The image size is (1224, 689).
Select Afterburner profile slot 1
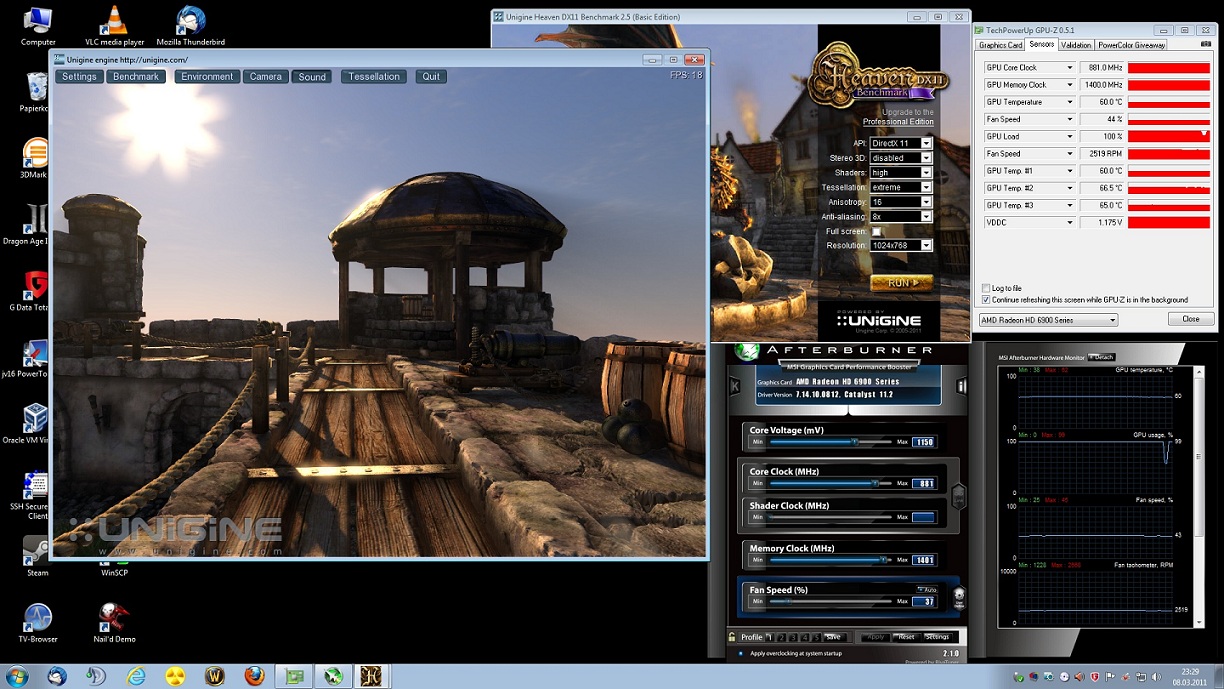pos(769,637)
